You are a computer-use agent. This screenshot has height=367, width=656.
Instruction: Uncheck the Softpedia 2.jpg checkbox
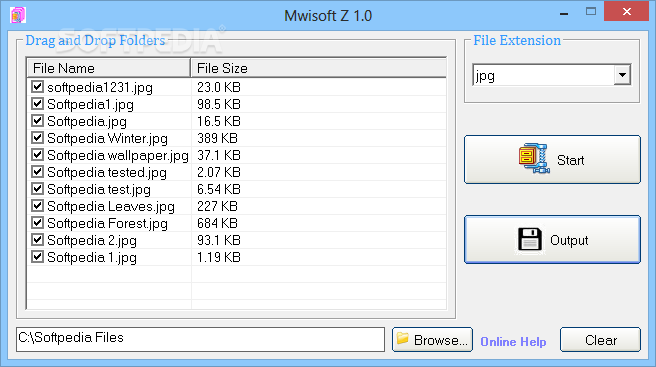(x=38, y=240)
